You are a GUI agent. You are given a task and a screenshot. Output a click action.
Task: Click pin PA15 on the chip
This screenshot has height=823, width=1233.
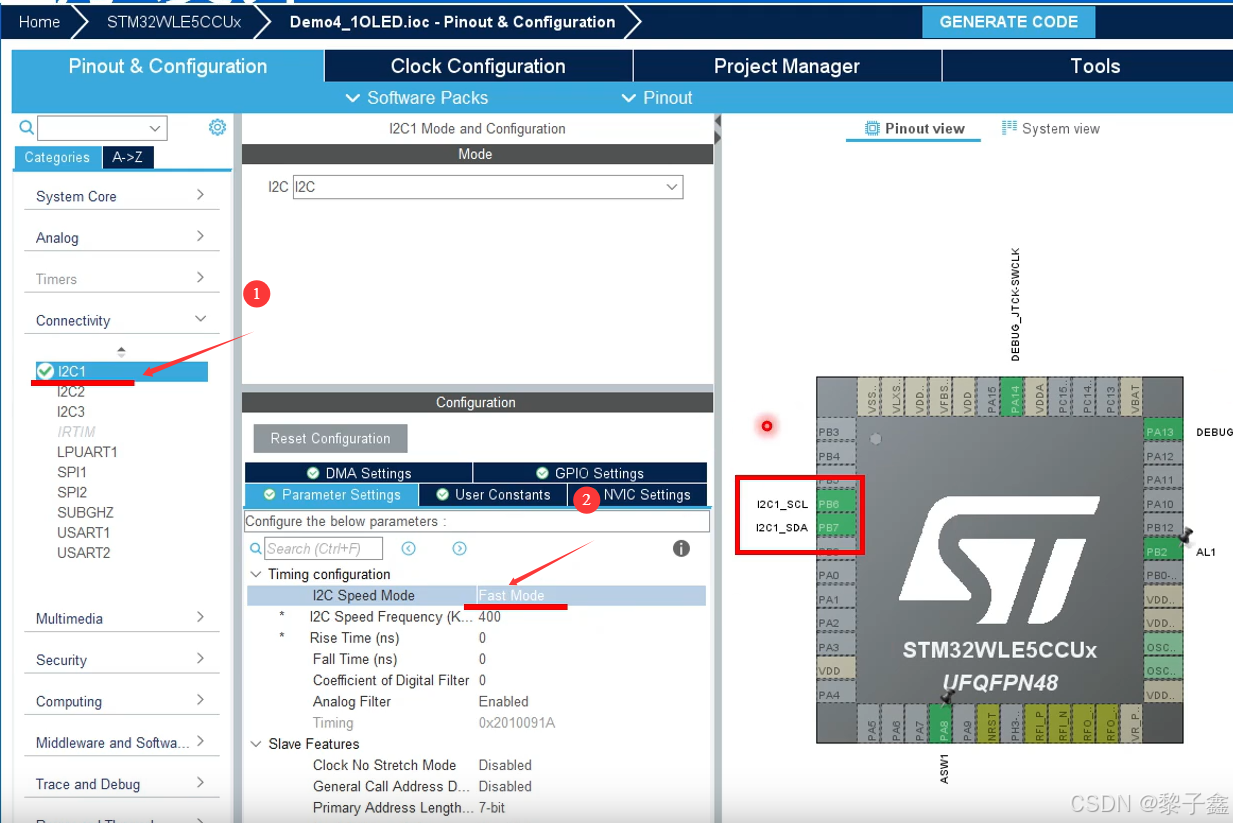[991, 397]
